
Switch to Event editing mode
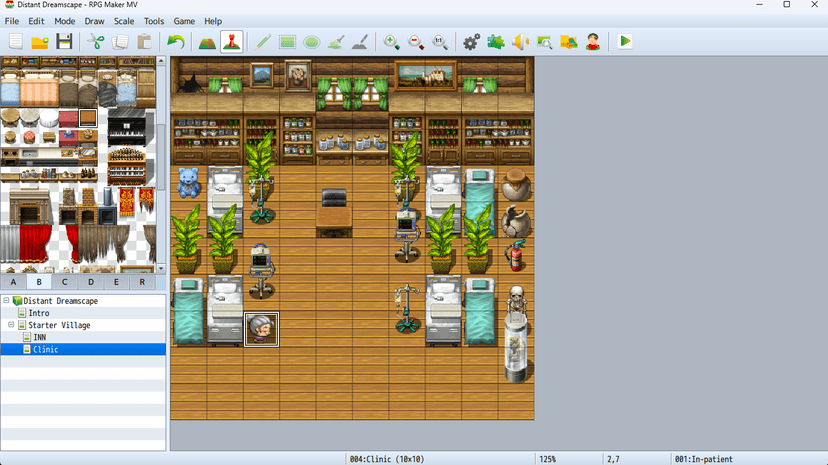[x=232, y=42]
